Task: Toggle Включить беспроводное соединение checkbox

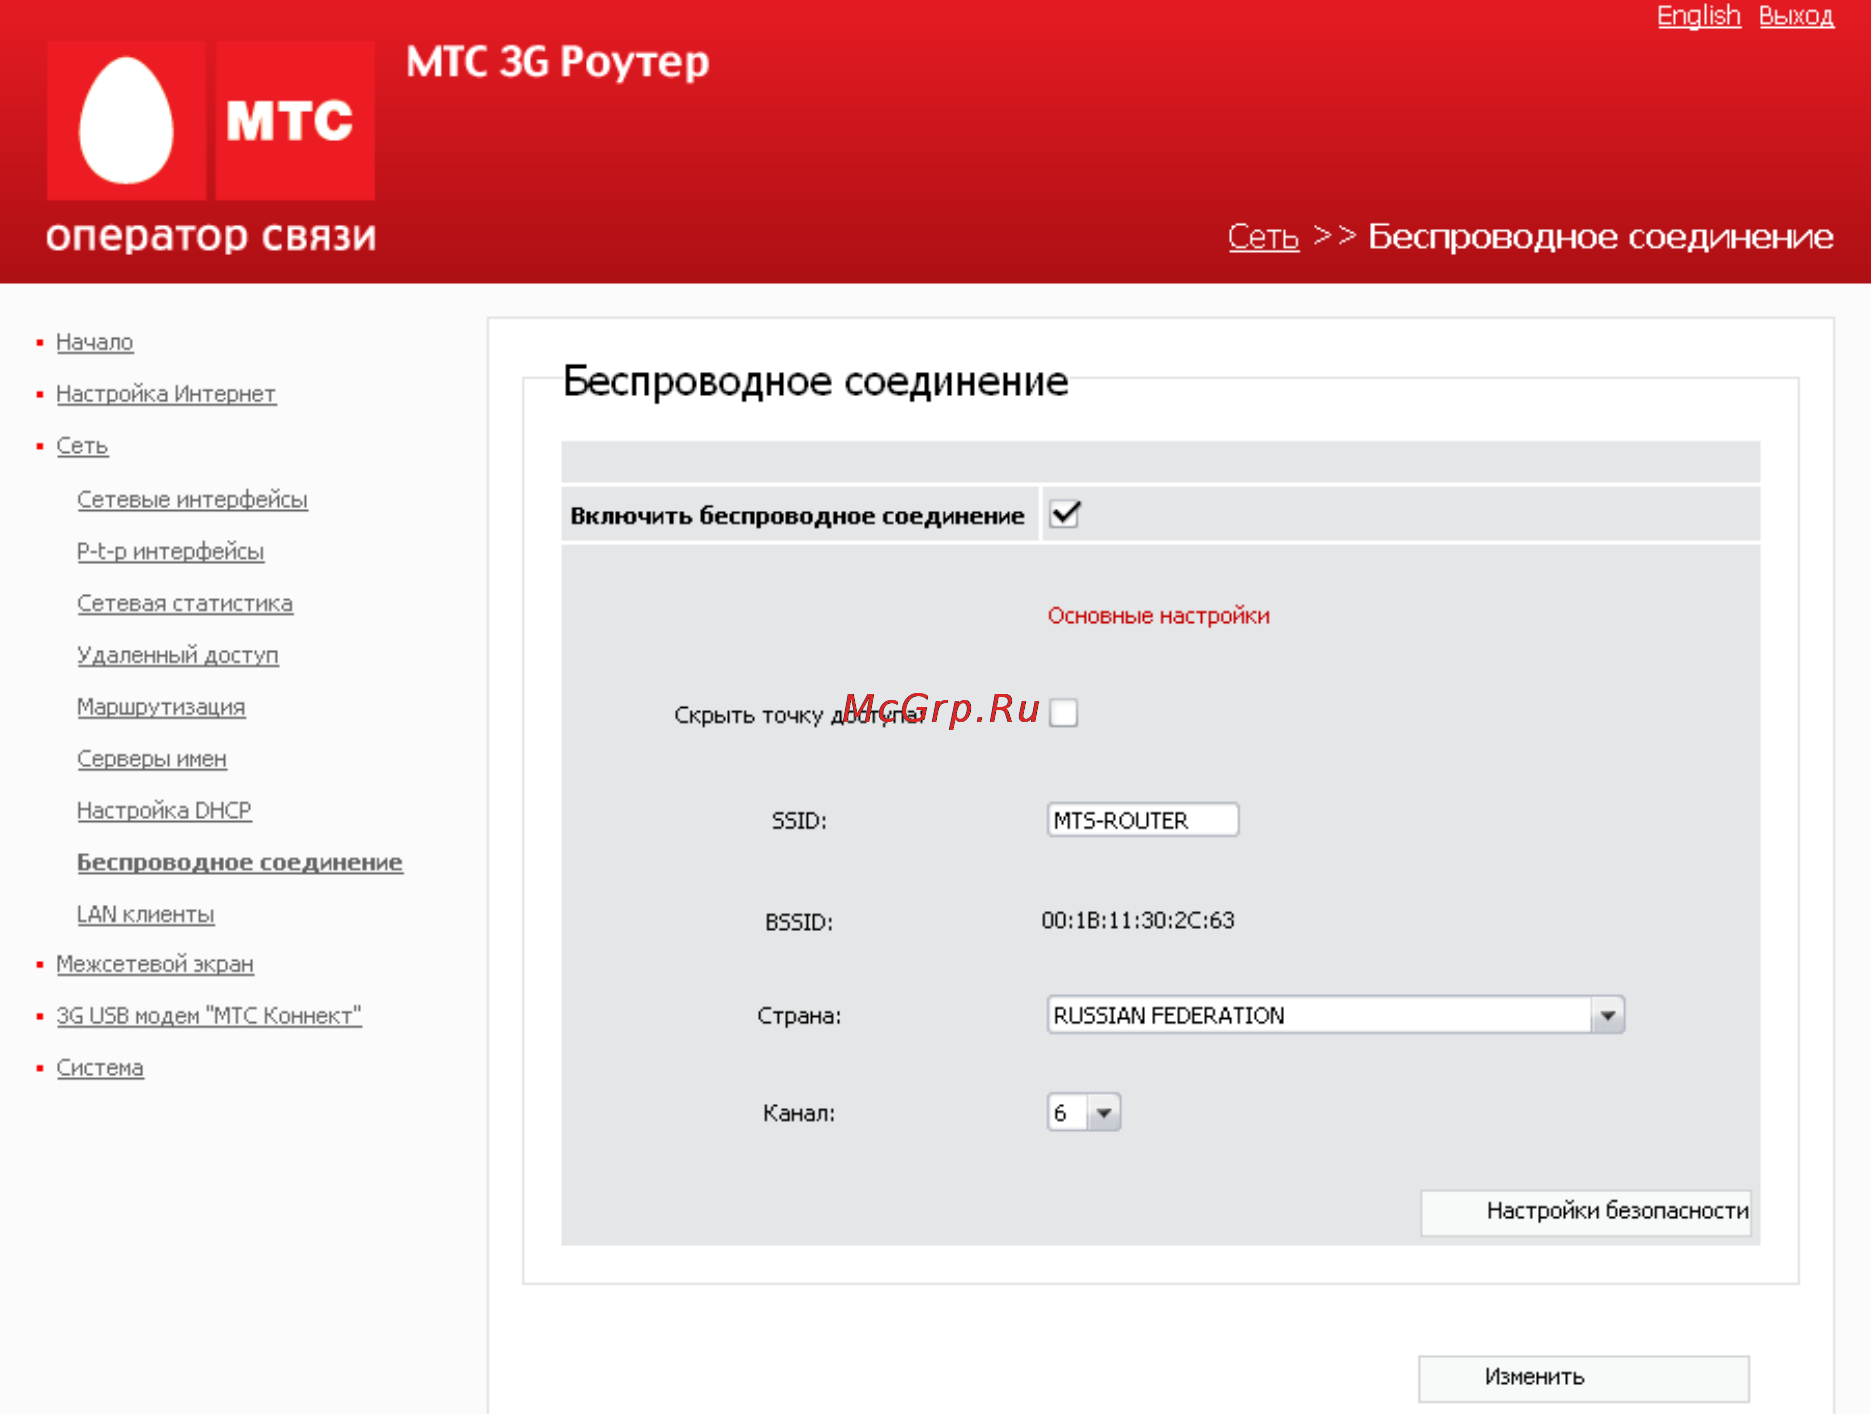Action: pos(1065,514)
